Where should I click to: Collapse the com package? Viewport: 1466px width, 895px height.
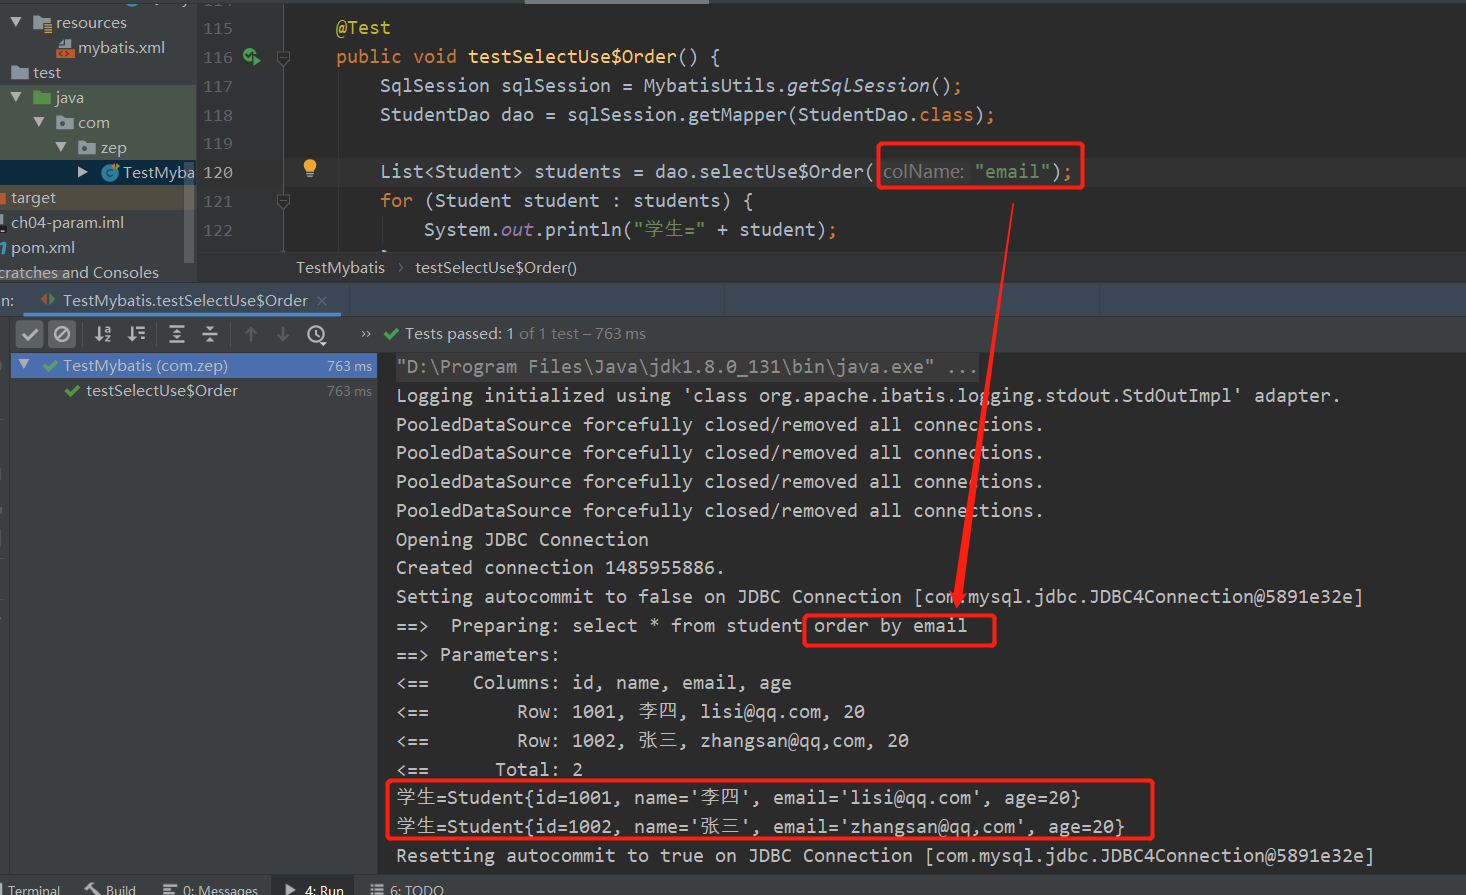(x=39, y=122)
